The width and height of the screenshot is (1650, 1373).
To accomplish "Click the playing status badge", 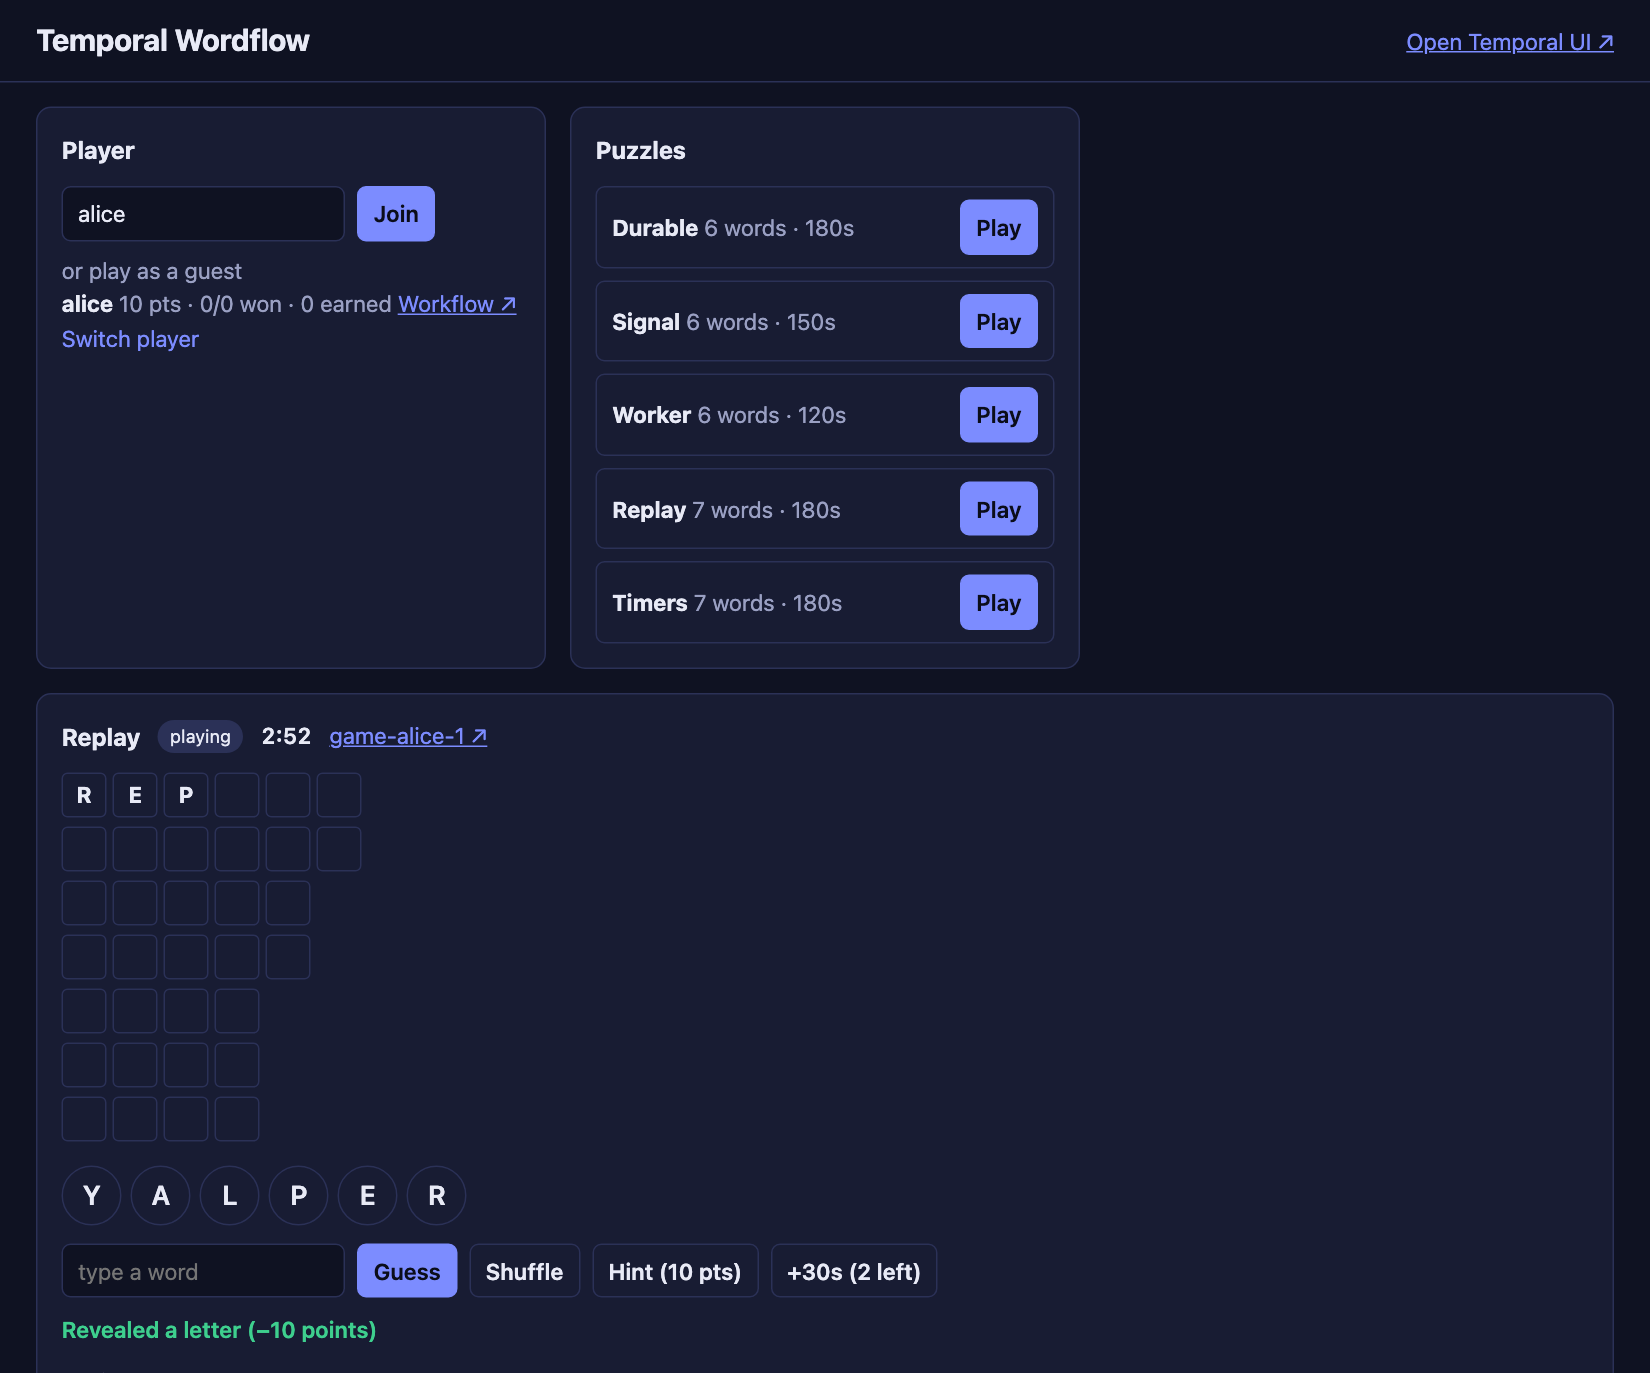I will pyautogui.click(x=200, y=737).
